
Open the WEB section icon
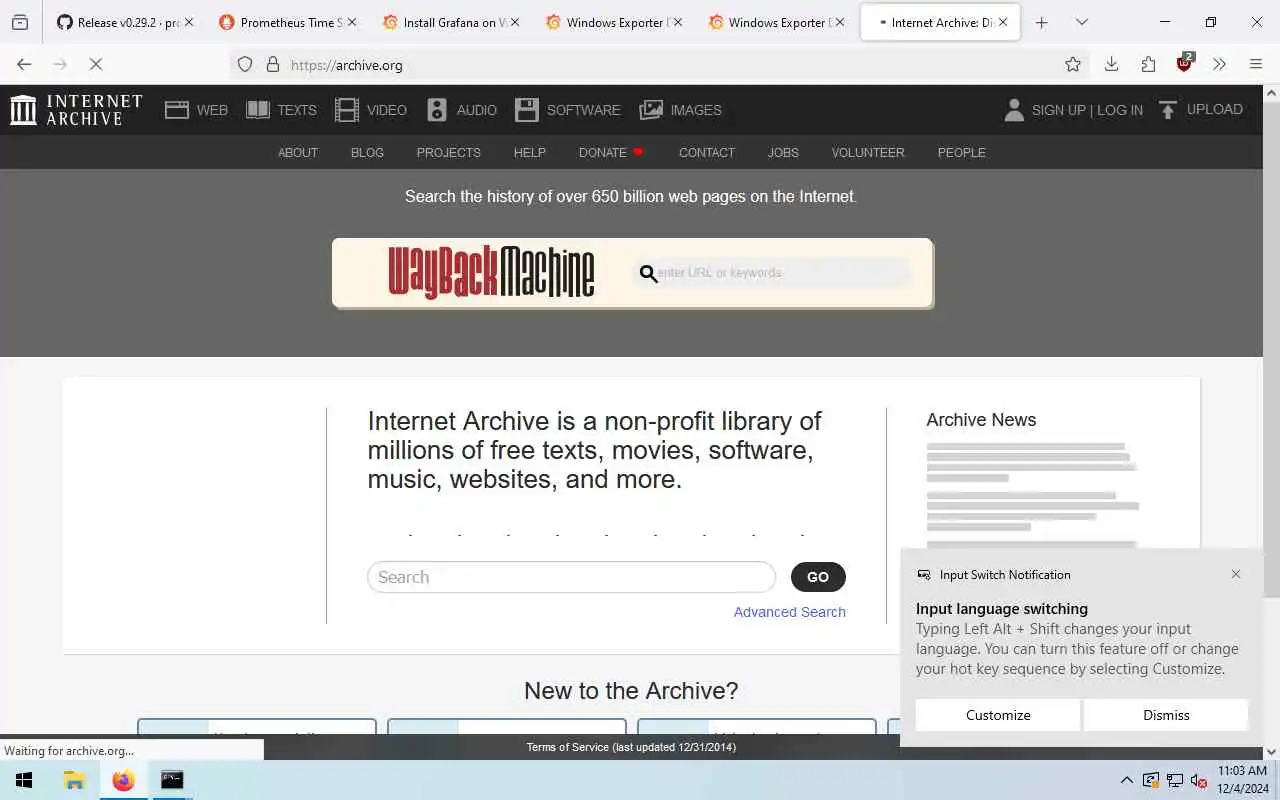tap(177, 110)
